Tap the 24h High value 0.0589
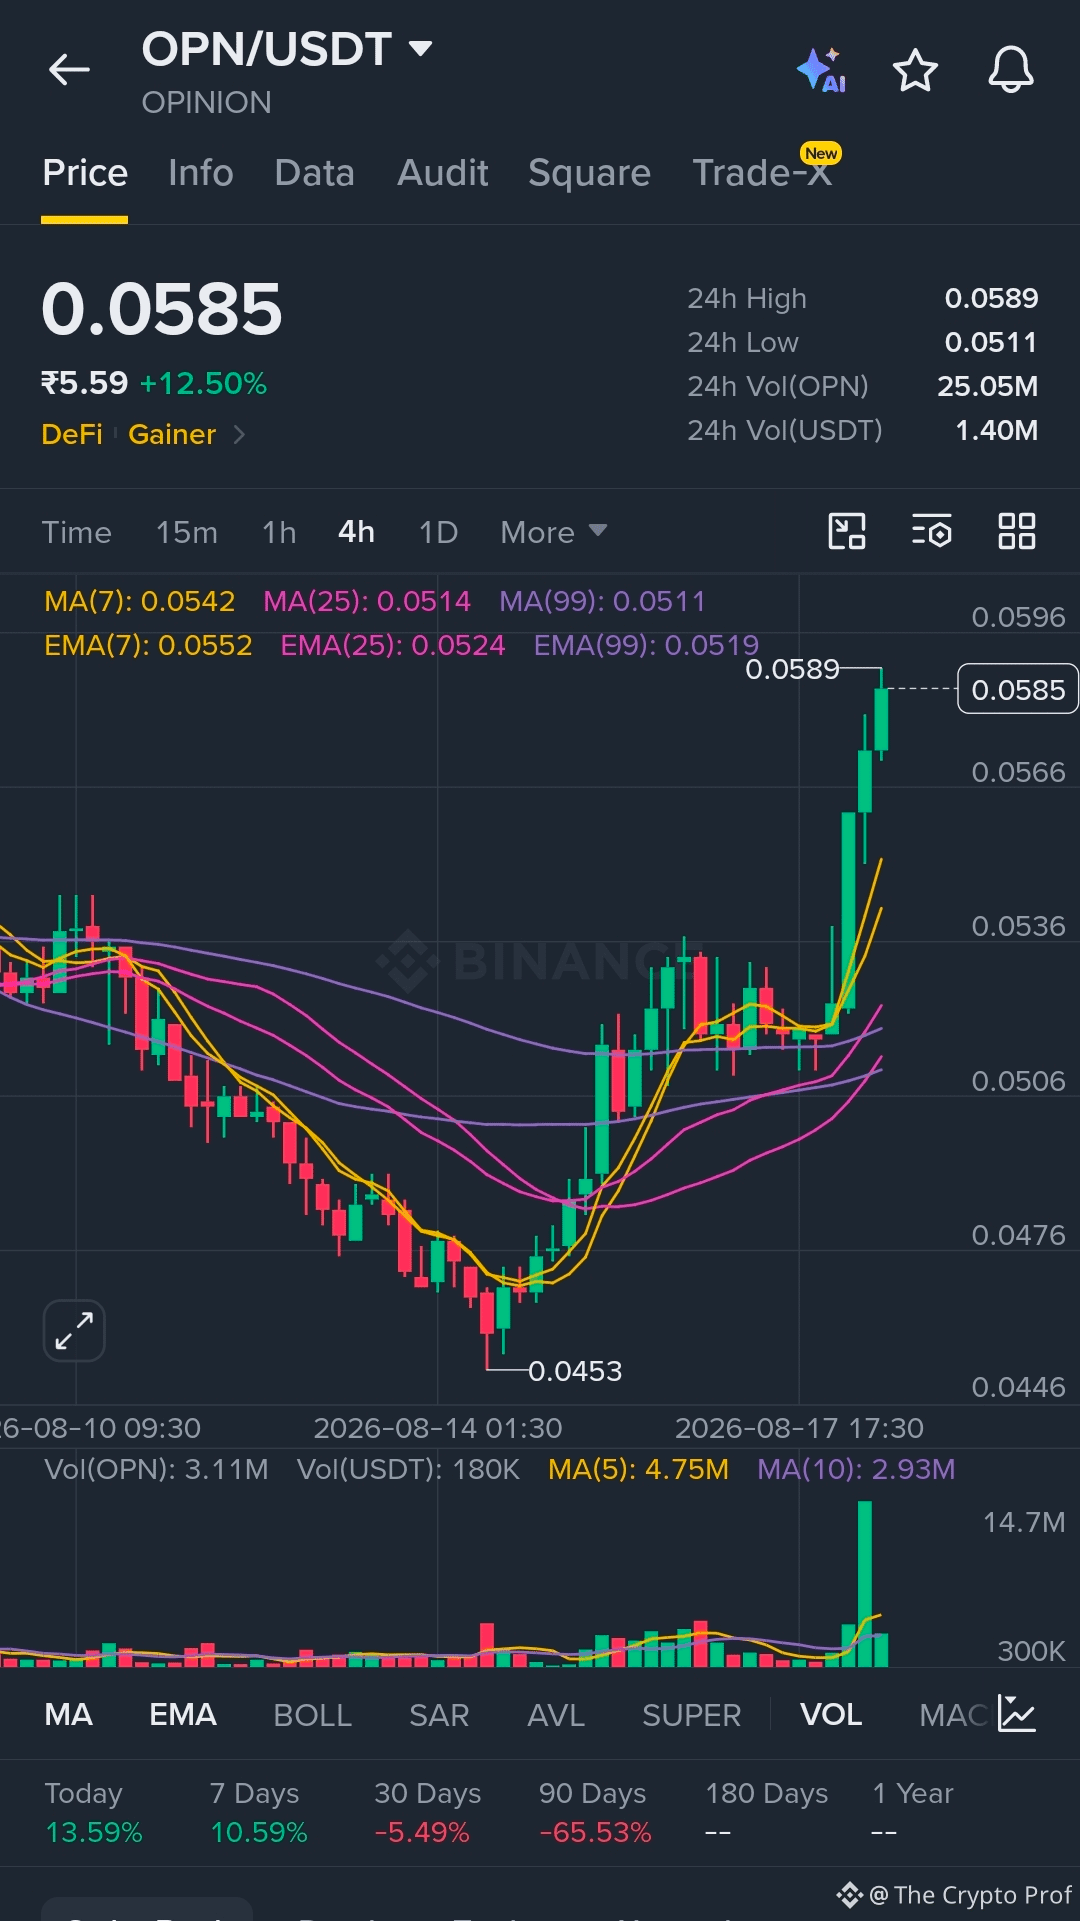Viewport: 1080px width, 1921px height. 991,298
